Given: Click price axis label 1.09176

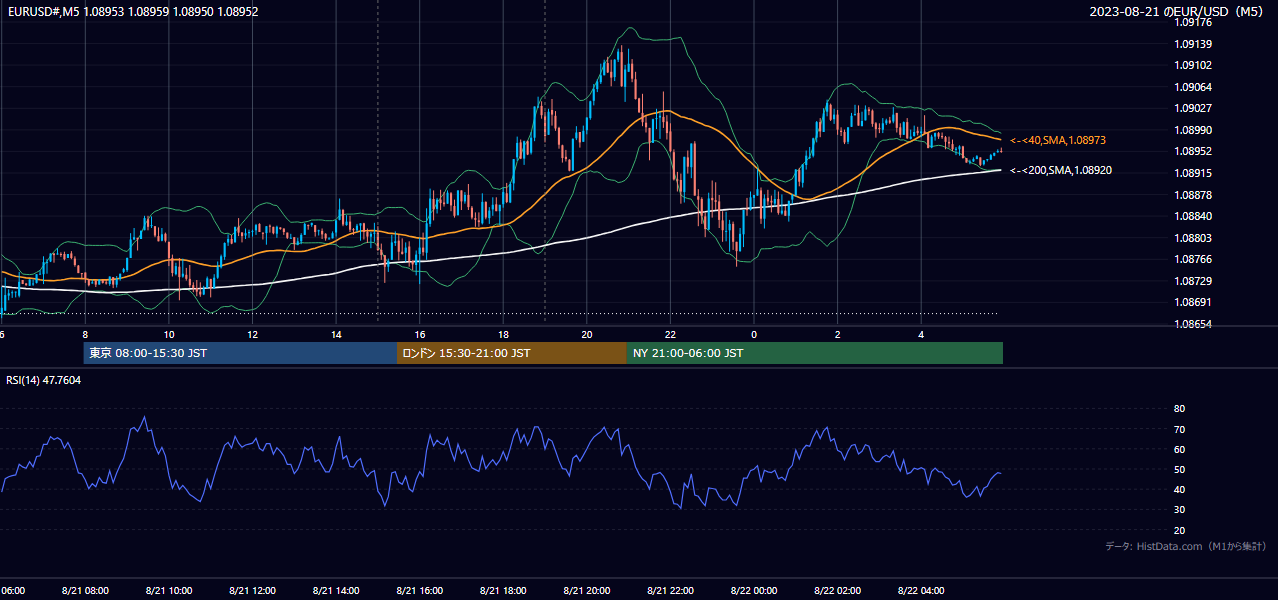Looking at the screenshot, I should 1193,22.
